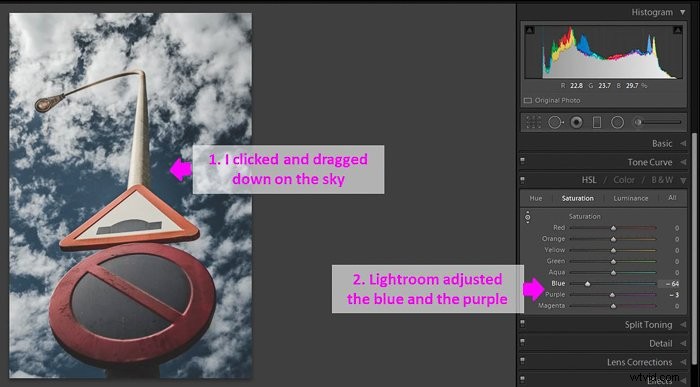Image resolution: width=700 pixels, height=387 pixels.
Task: Toggle highlight clipping indicator in histogram
Action: pyautogui.click(x=678, y=30)
